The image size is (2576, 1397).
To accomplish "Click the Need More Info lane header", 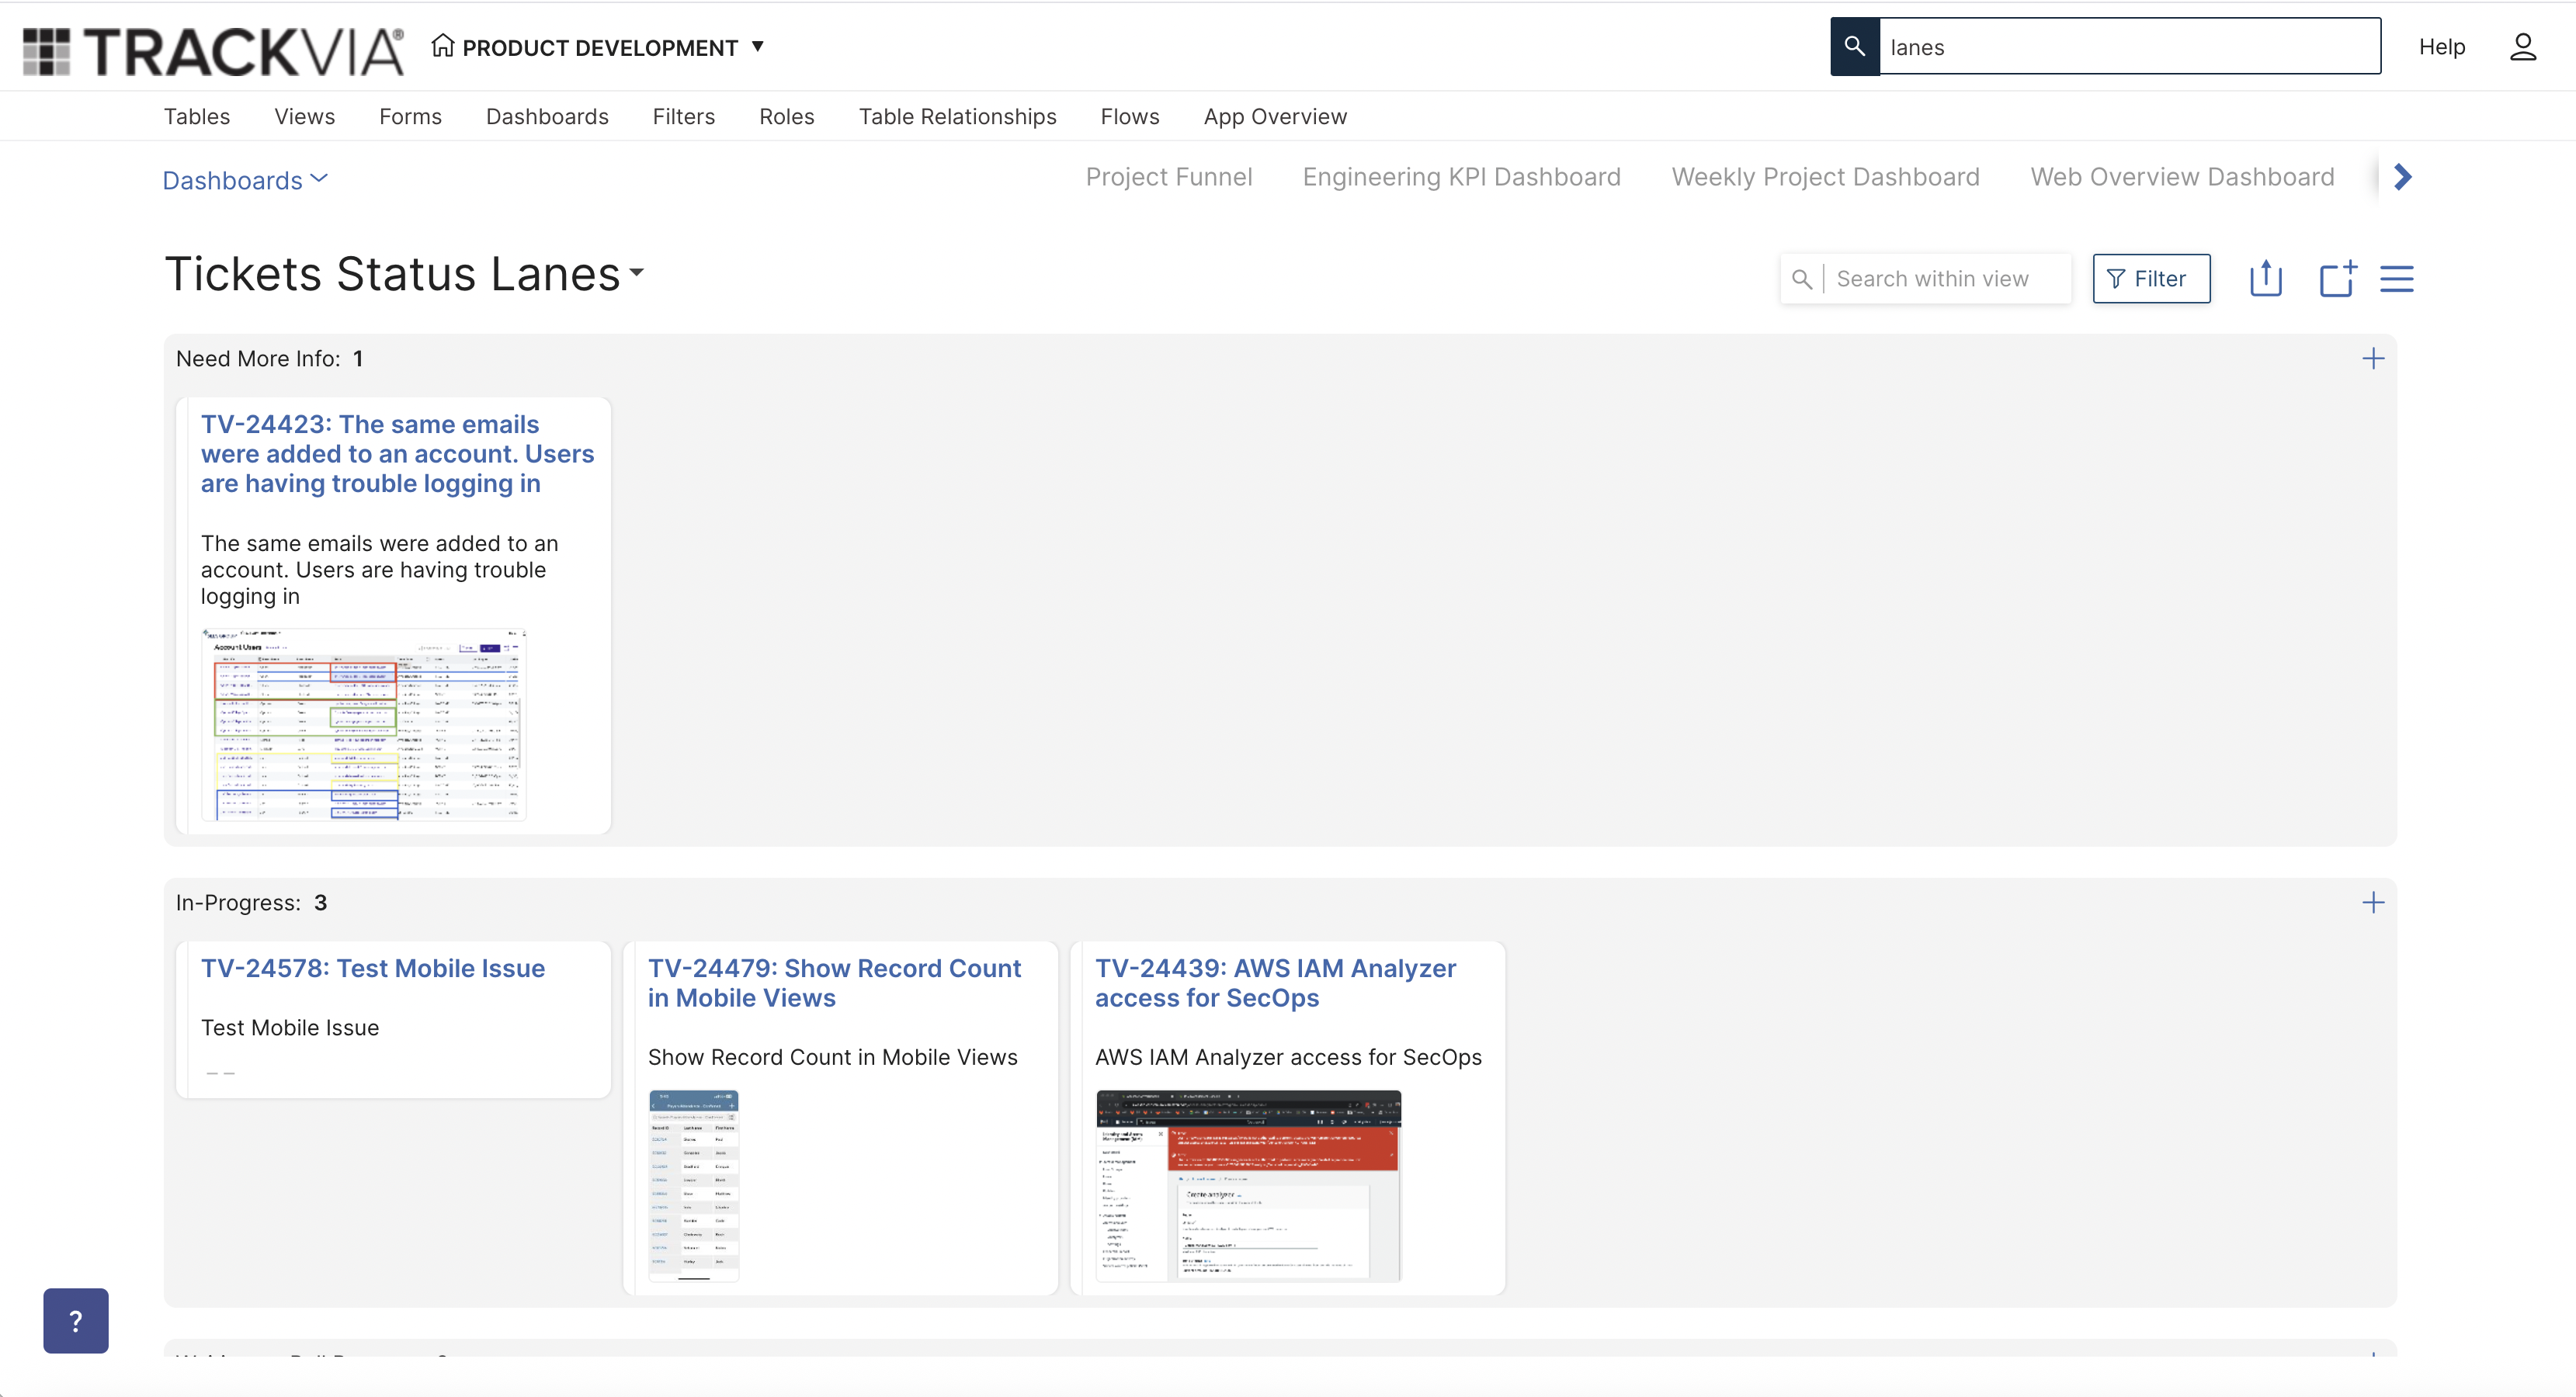I will (270, 359).
